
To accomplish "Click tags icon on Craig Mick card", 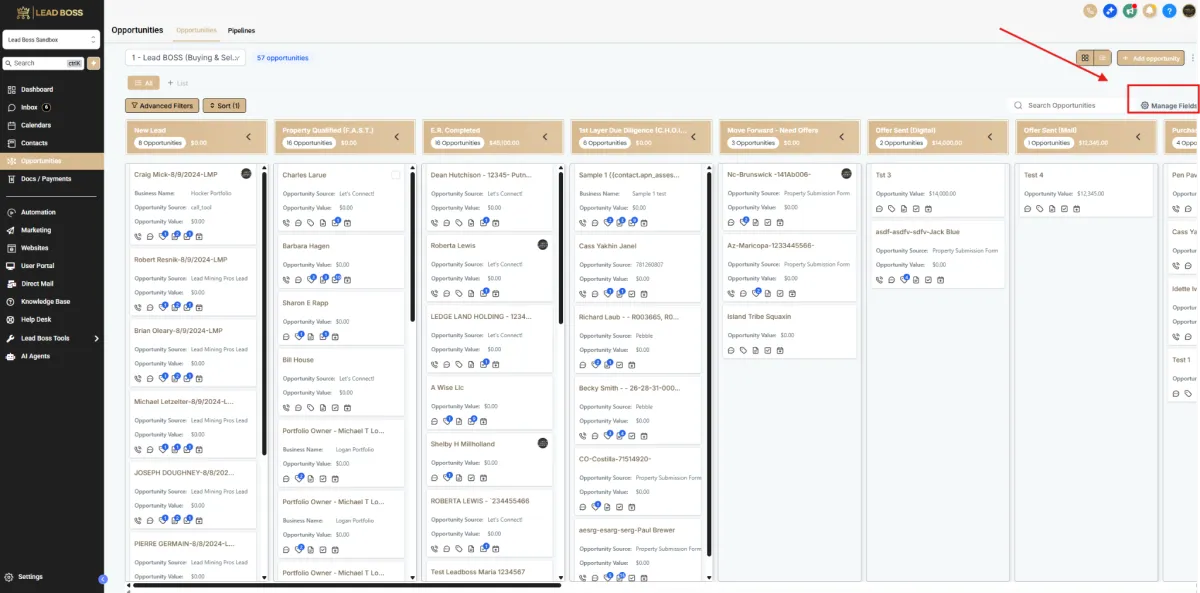I will click(162, 236).
